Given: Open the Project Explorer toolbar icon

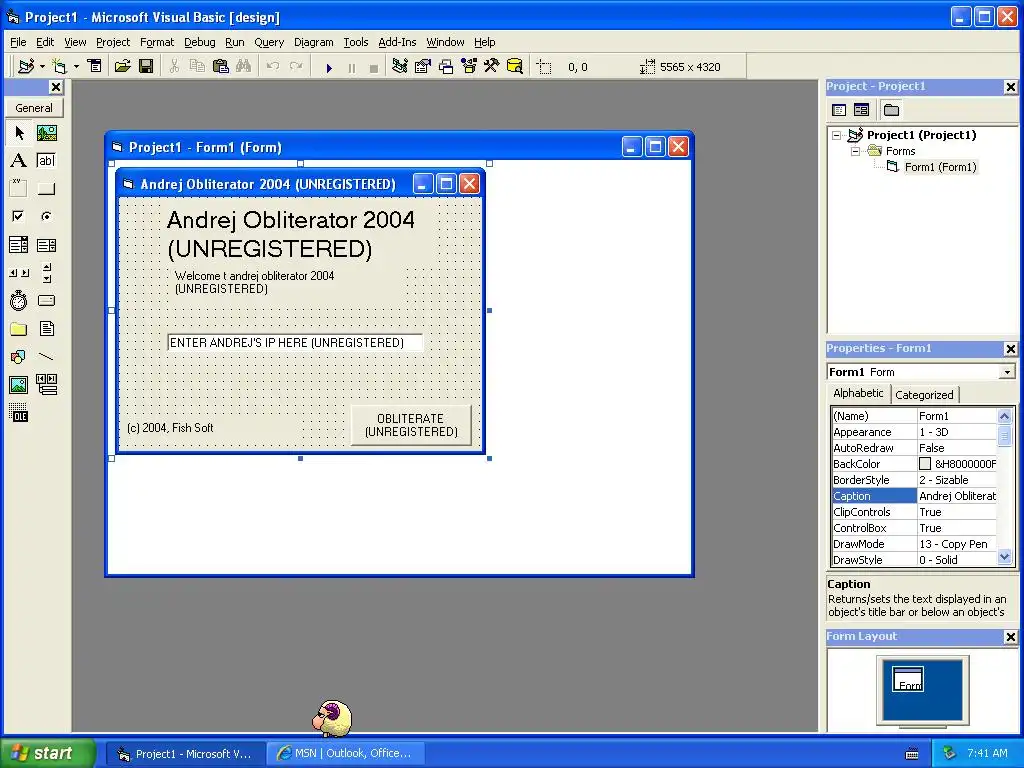Looking at the screenshot, I should click(400, 66).
